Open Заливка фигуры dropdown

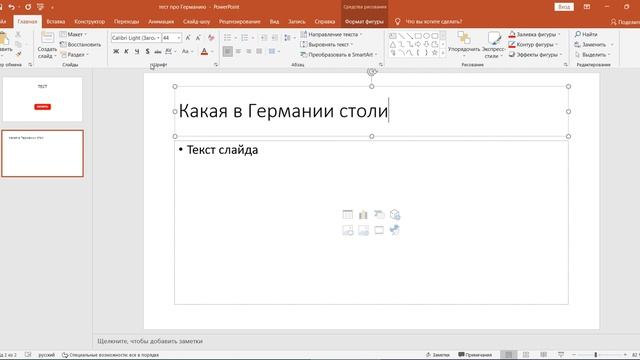pos(535,34)
